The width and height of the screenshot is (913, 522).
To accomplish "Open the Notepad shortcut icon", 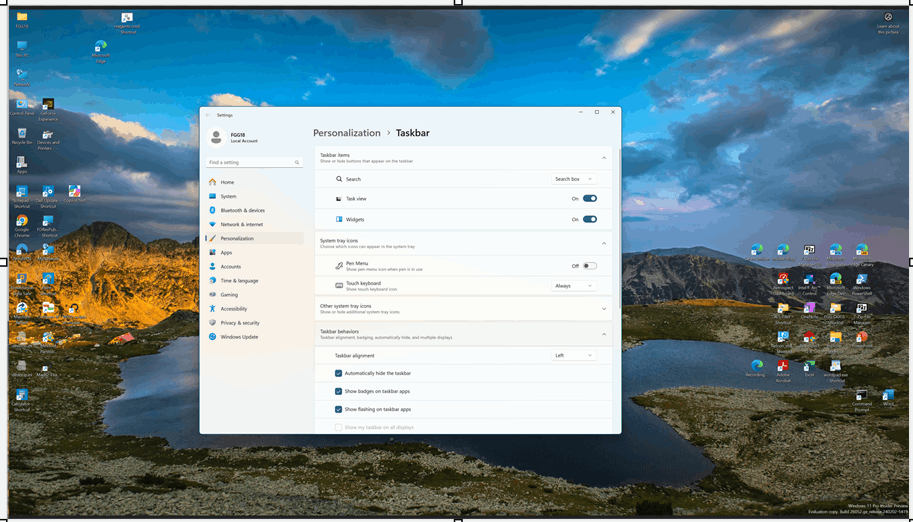I will [22, 196].
